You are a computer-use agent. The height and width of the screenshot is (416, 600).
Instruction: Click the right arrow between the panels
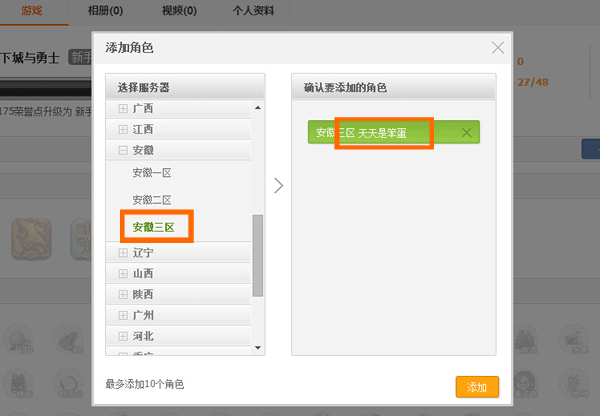click(x=278, y=186)
